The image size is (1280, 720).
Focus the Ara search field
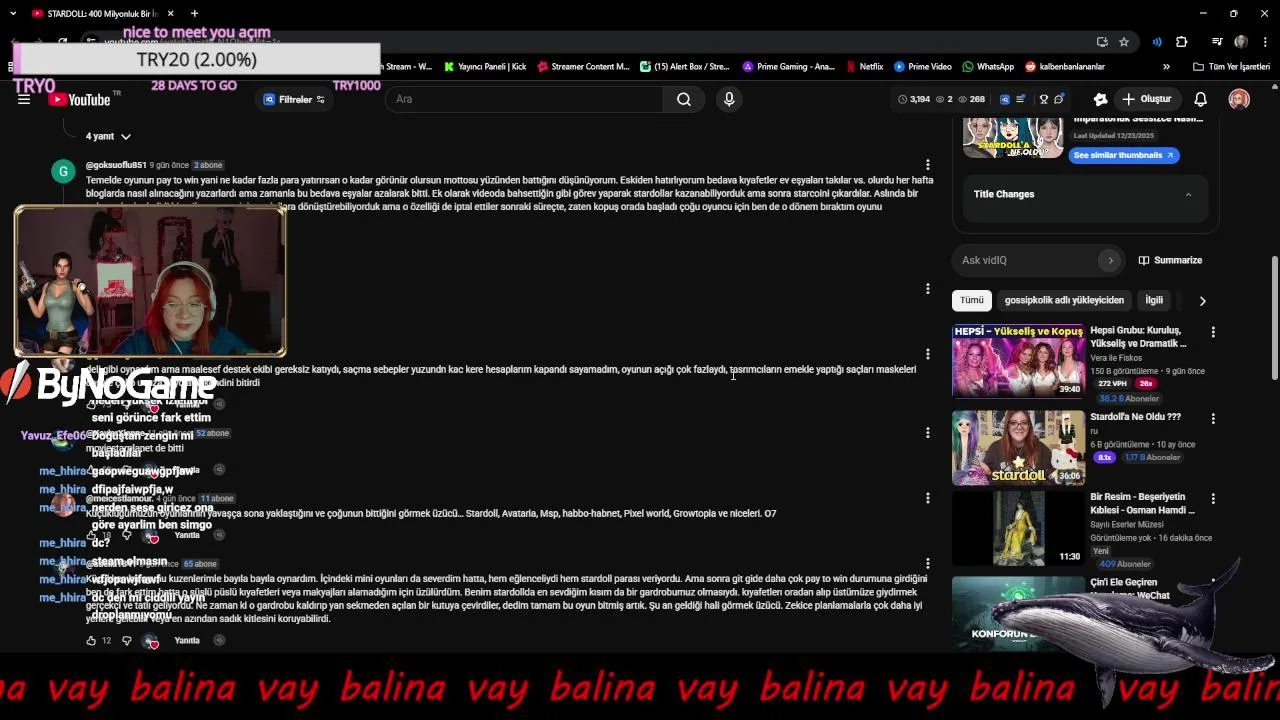pyautogui.click(x=525, y=99)
